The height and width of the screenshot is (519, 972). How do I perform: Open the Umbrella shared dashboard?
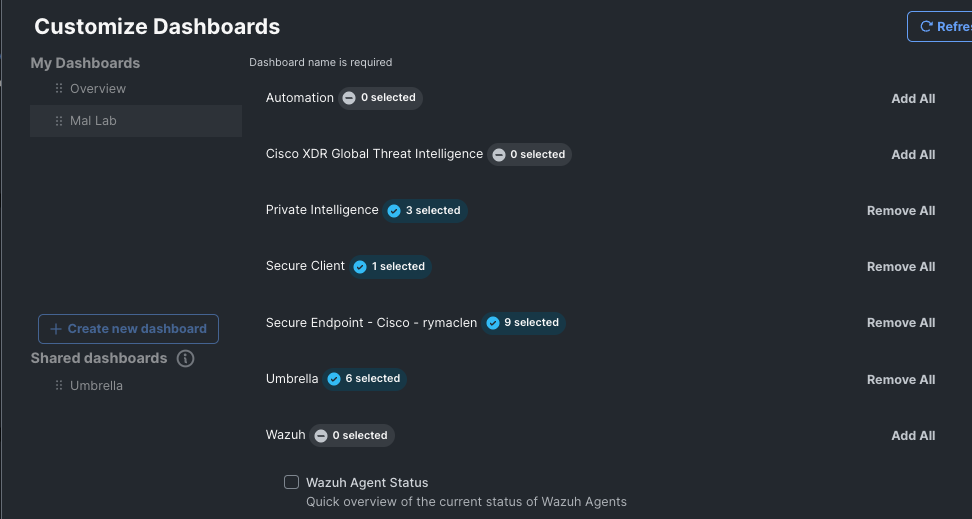pos(96,386)
